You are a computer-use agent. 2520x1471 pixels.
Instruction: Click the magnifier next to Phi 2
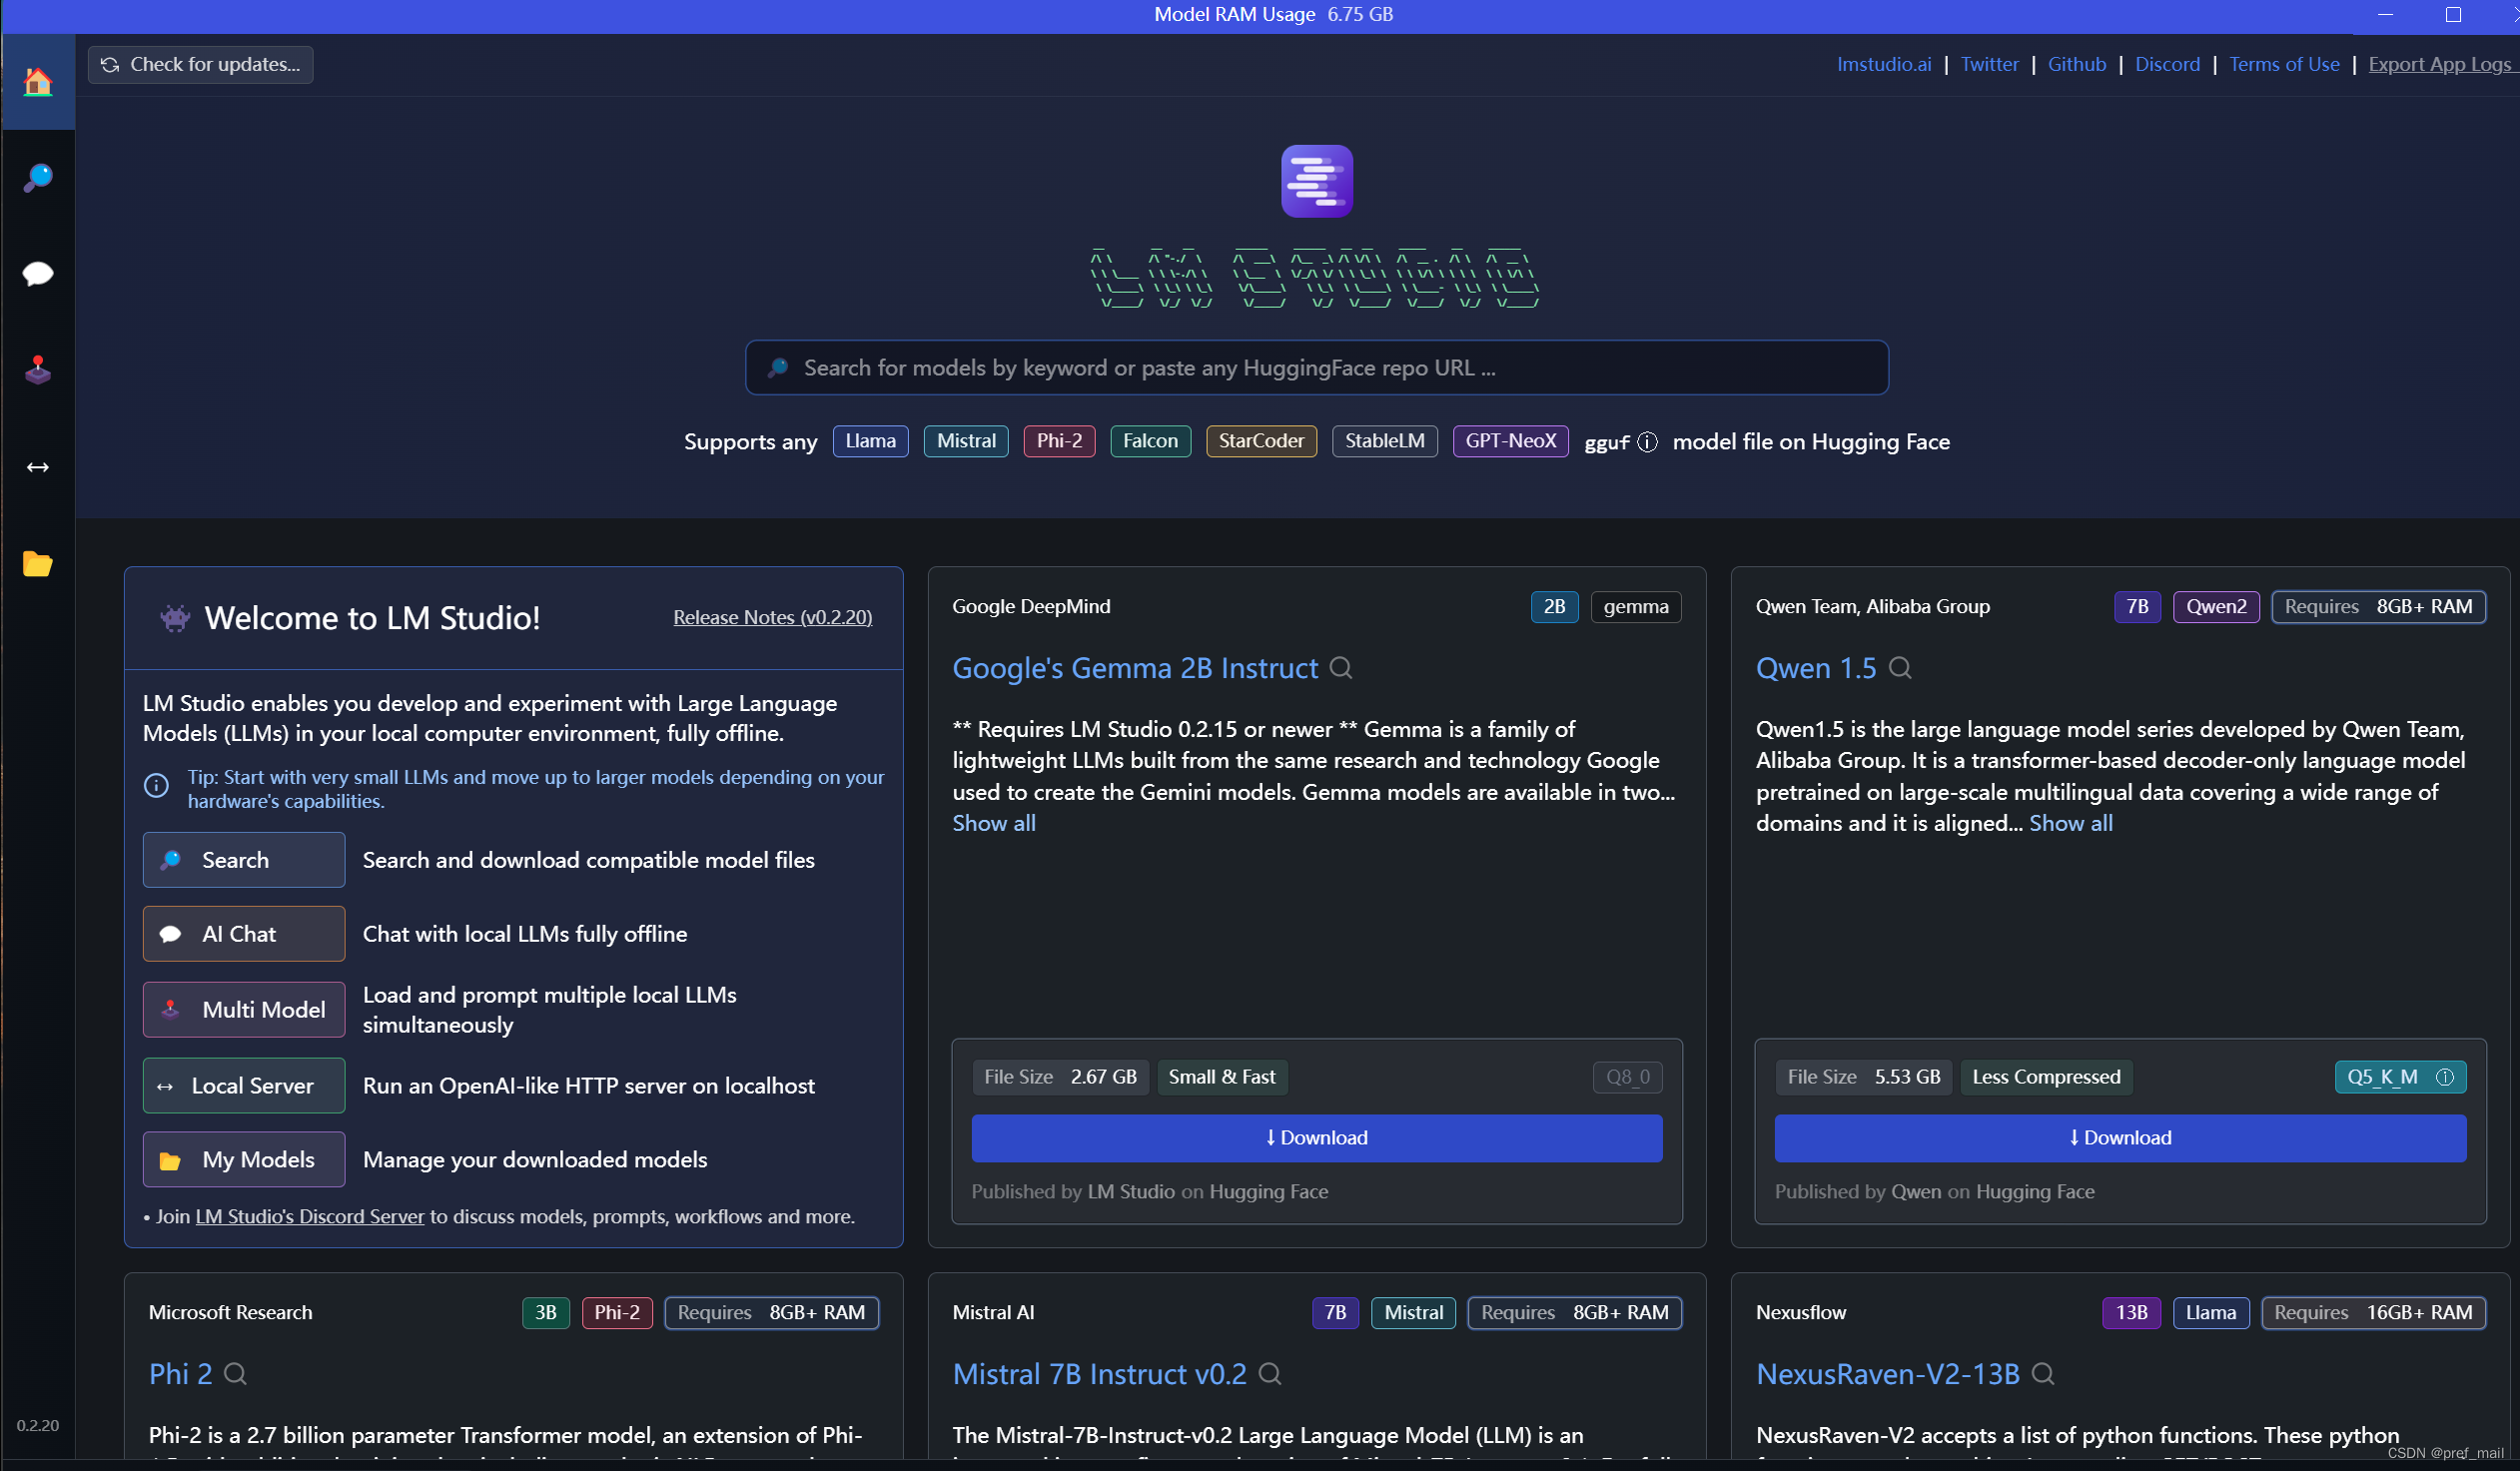click(235, 1374)
